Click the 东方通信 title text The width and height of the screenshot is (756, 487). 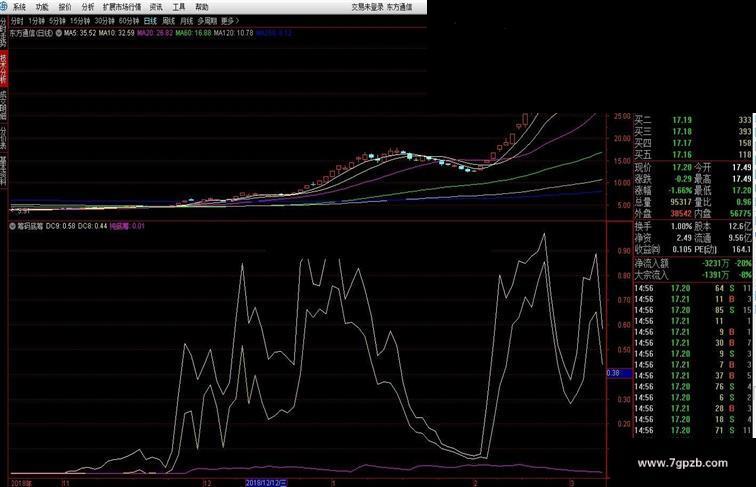(x=400, y=7)
